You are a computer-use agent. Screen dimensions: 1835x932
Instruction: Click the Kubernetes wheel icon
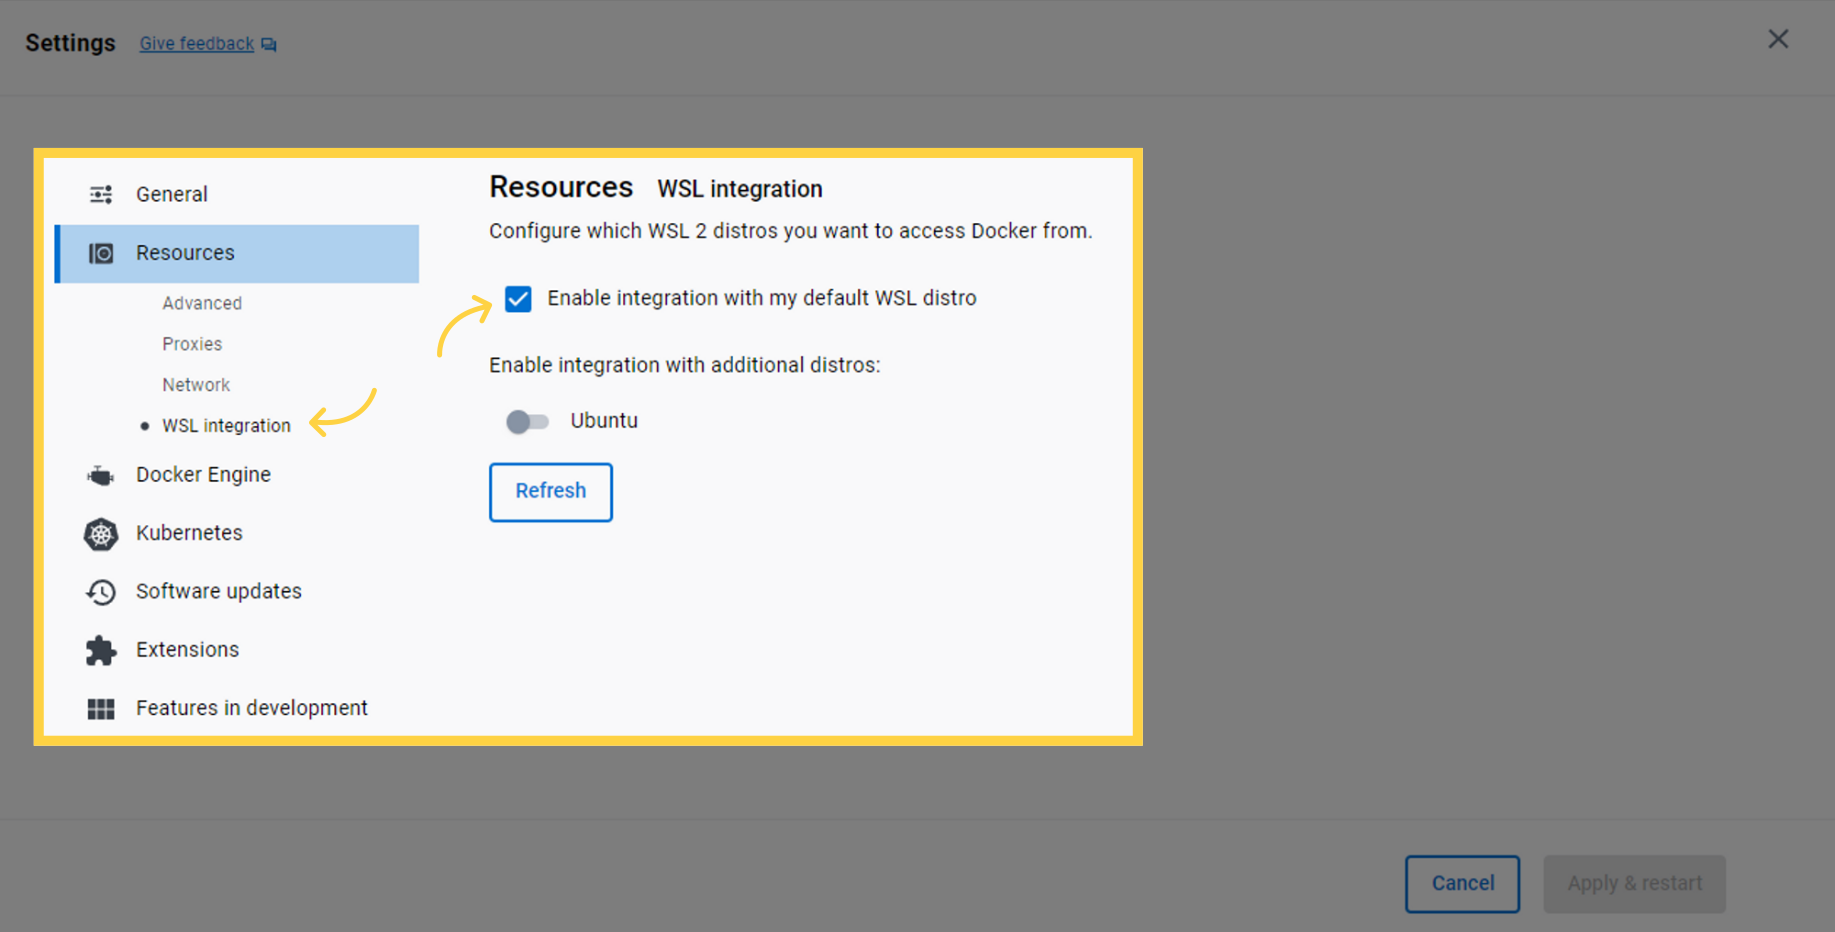tap(101, 534)
